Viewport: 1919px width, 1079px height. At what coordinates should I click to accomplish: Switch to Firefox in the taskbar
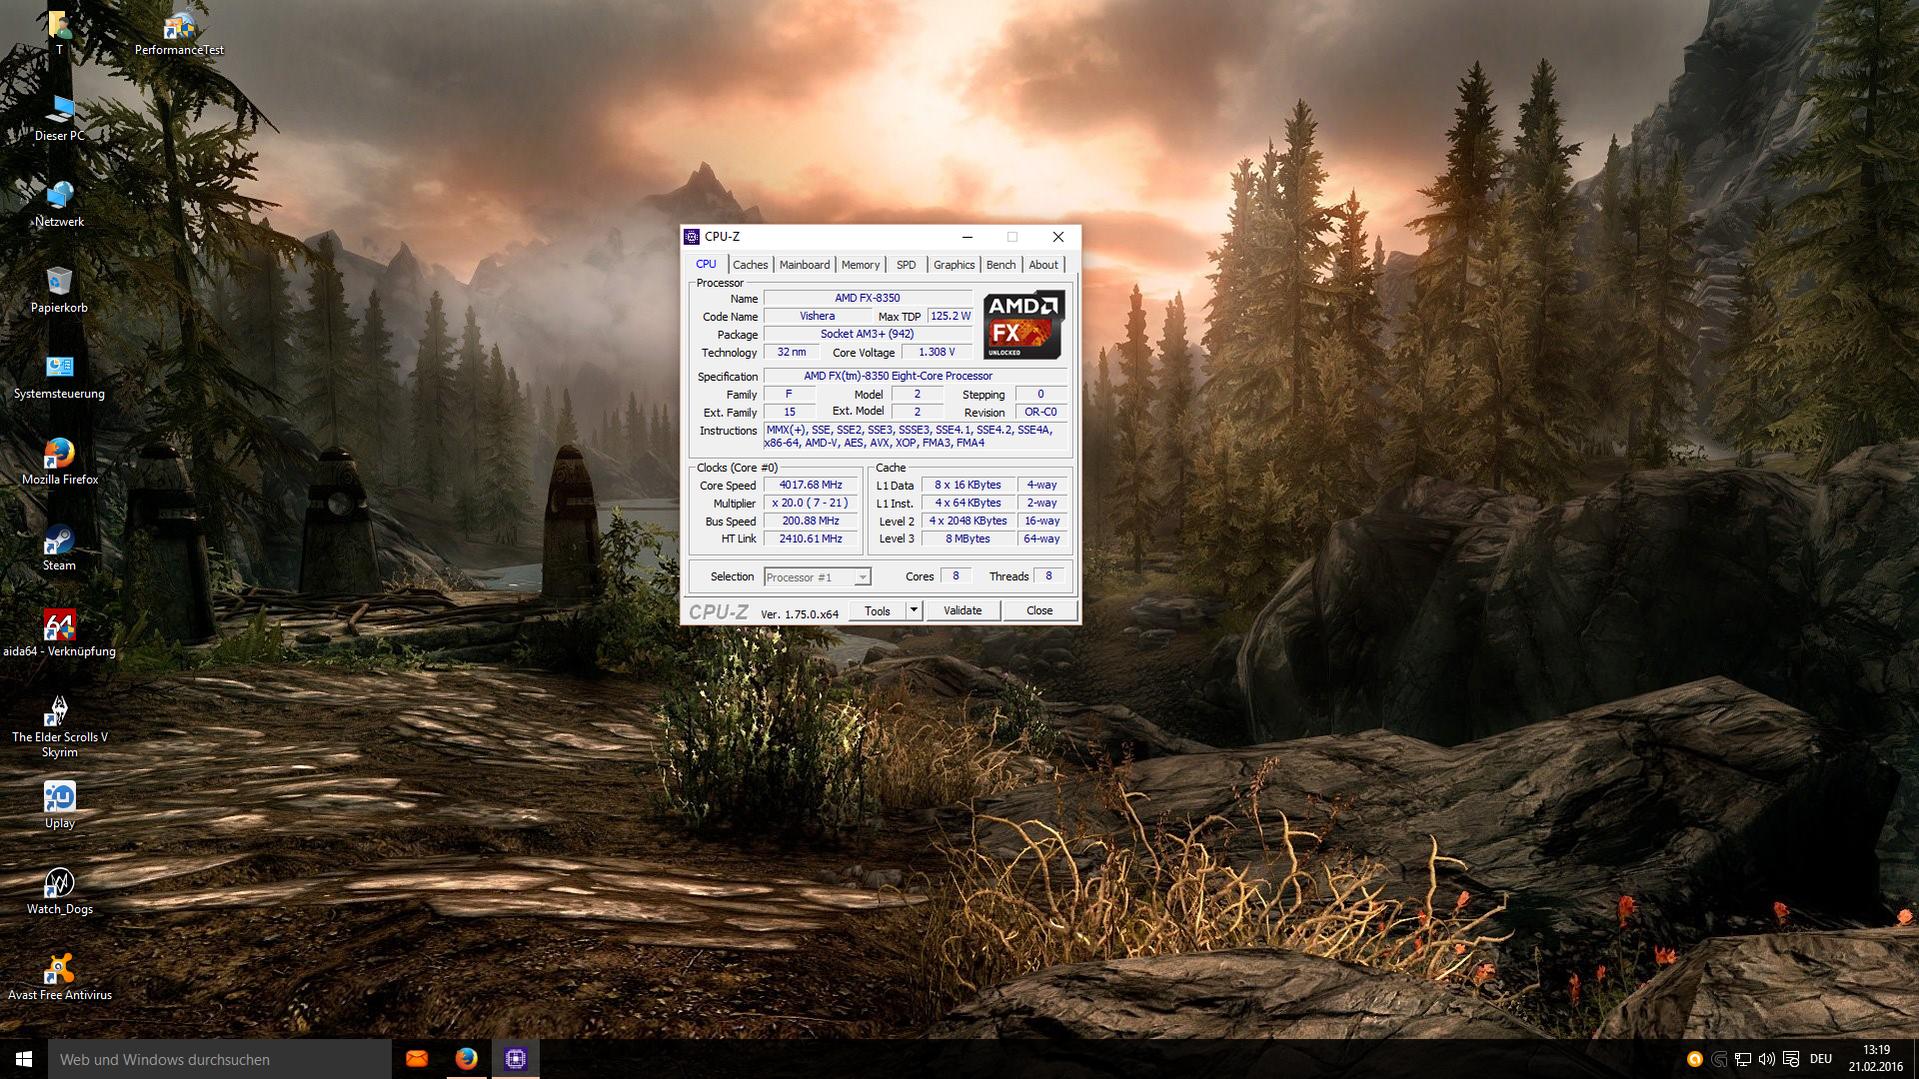[466, 1059]
